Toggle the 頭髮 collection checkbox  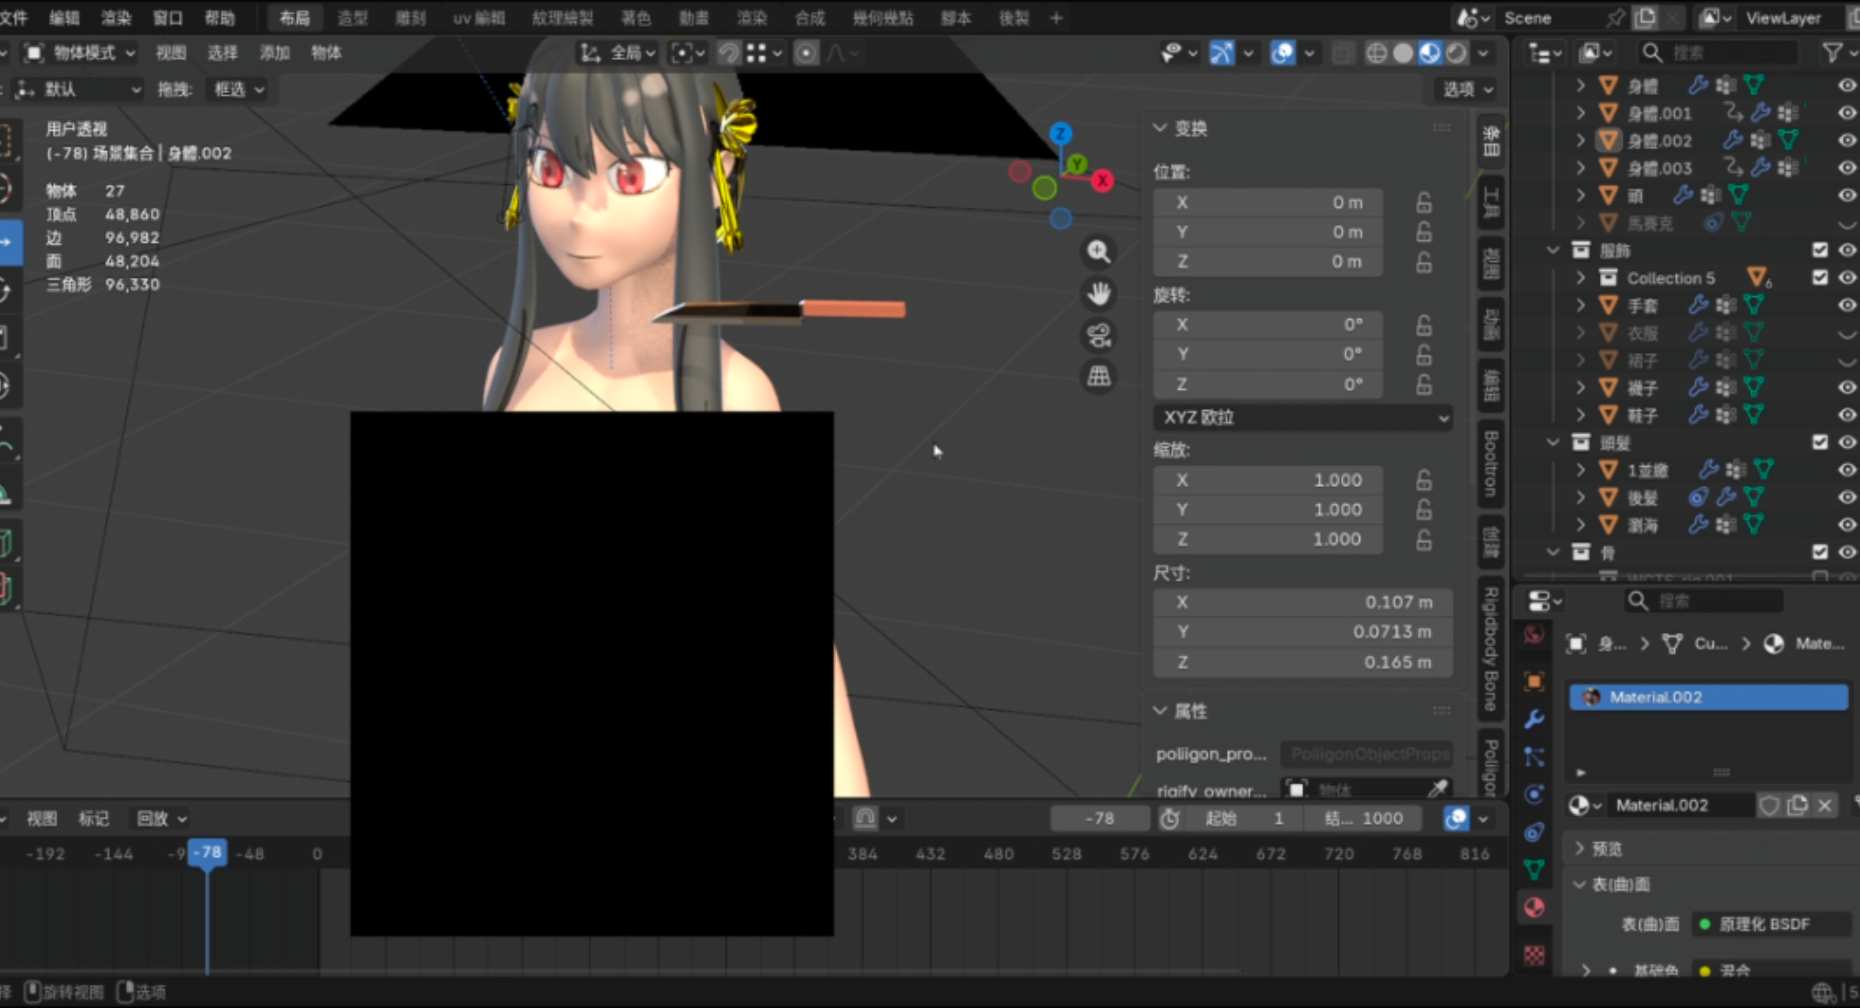pyautogui.click(x=1820, y=442)
